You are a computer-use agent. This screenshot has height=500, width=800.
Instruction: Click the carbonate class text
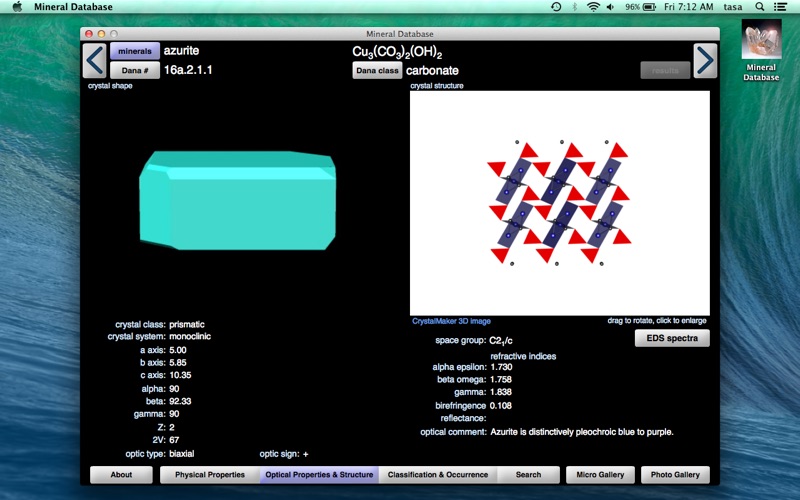[432, 70]
